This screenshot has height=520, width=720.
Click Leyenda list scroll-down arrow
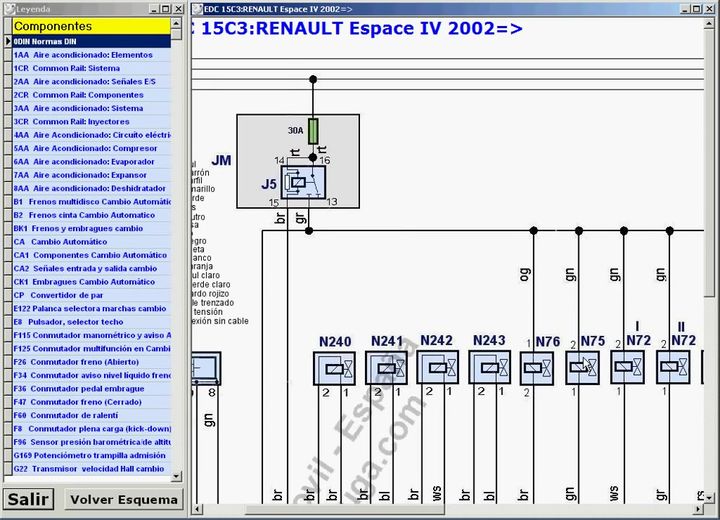coord(176,476)
